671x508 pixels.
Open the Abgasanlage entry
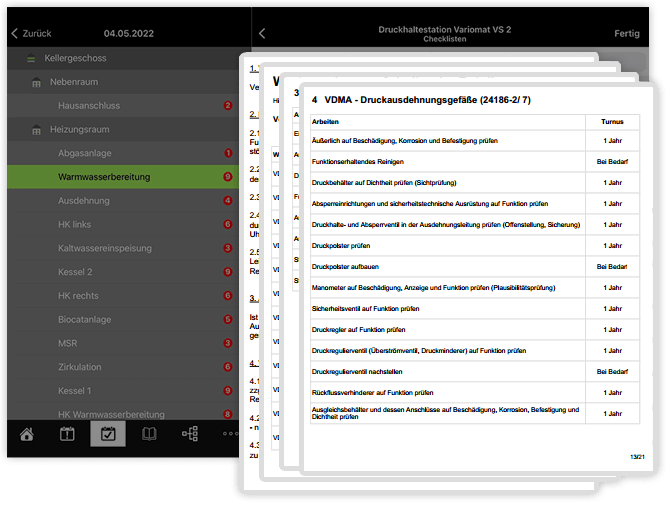pyautogui.click(x=123, y=153)
